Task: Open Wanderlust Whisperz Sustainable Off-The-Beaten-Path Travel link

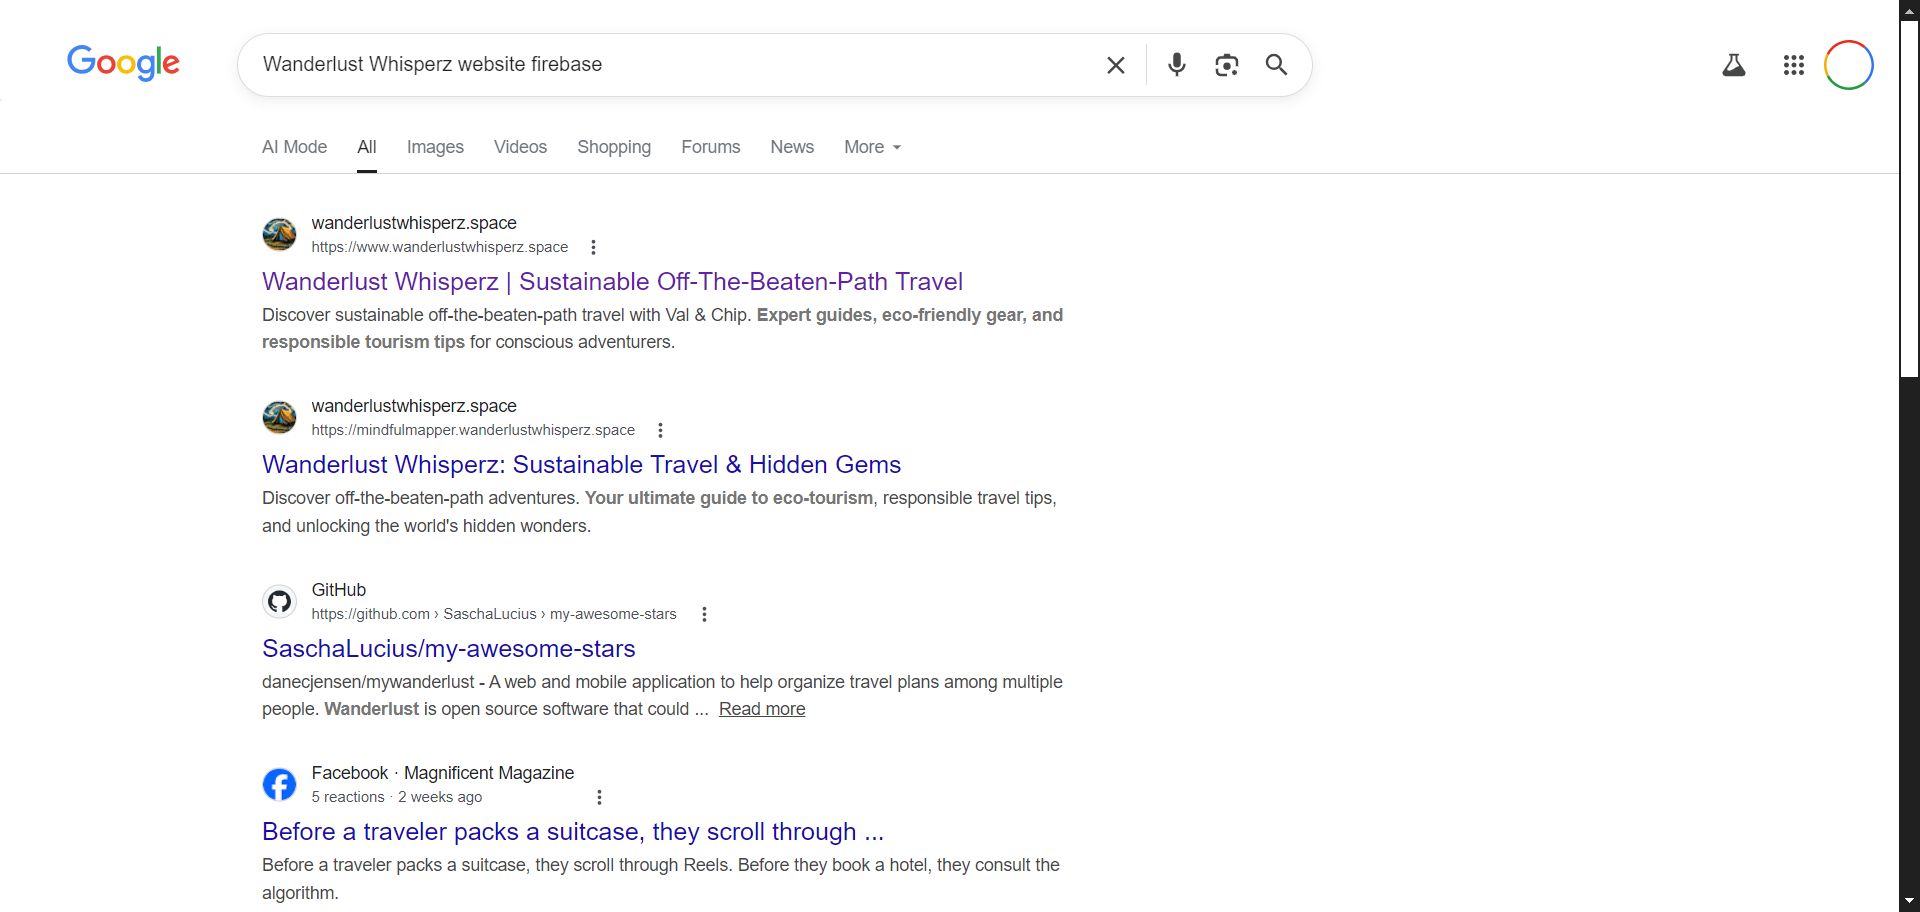Action: point(612,282)
